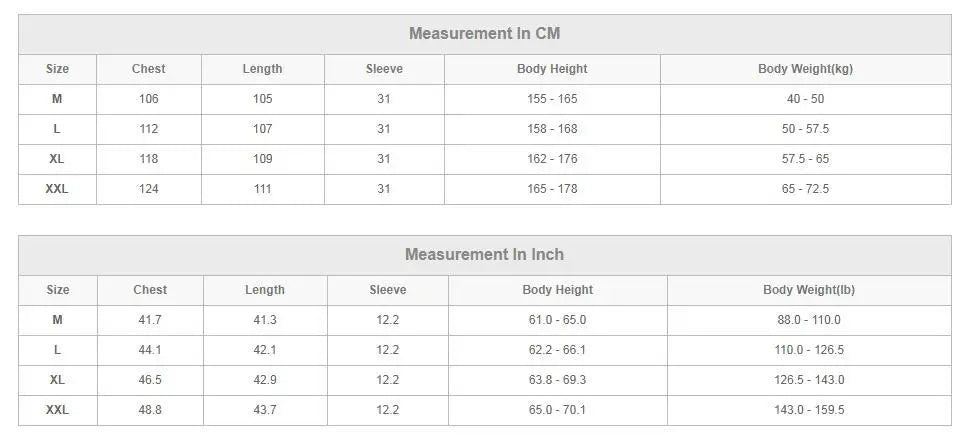
Task: Select the length value 111 cell
Action: (x=262, y=189)
